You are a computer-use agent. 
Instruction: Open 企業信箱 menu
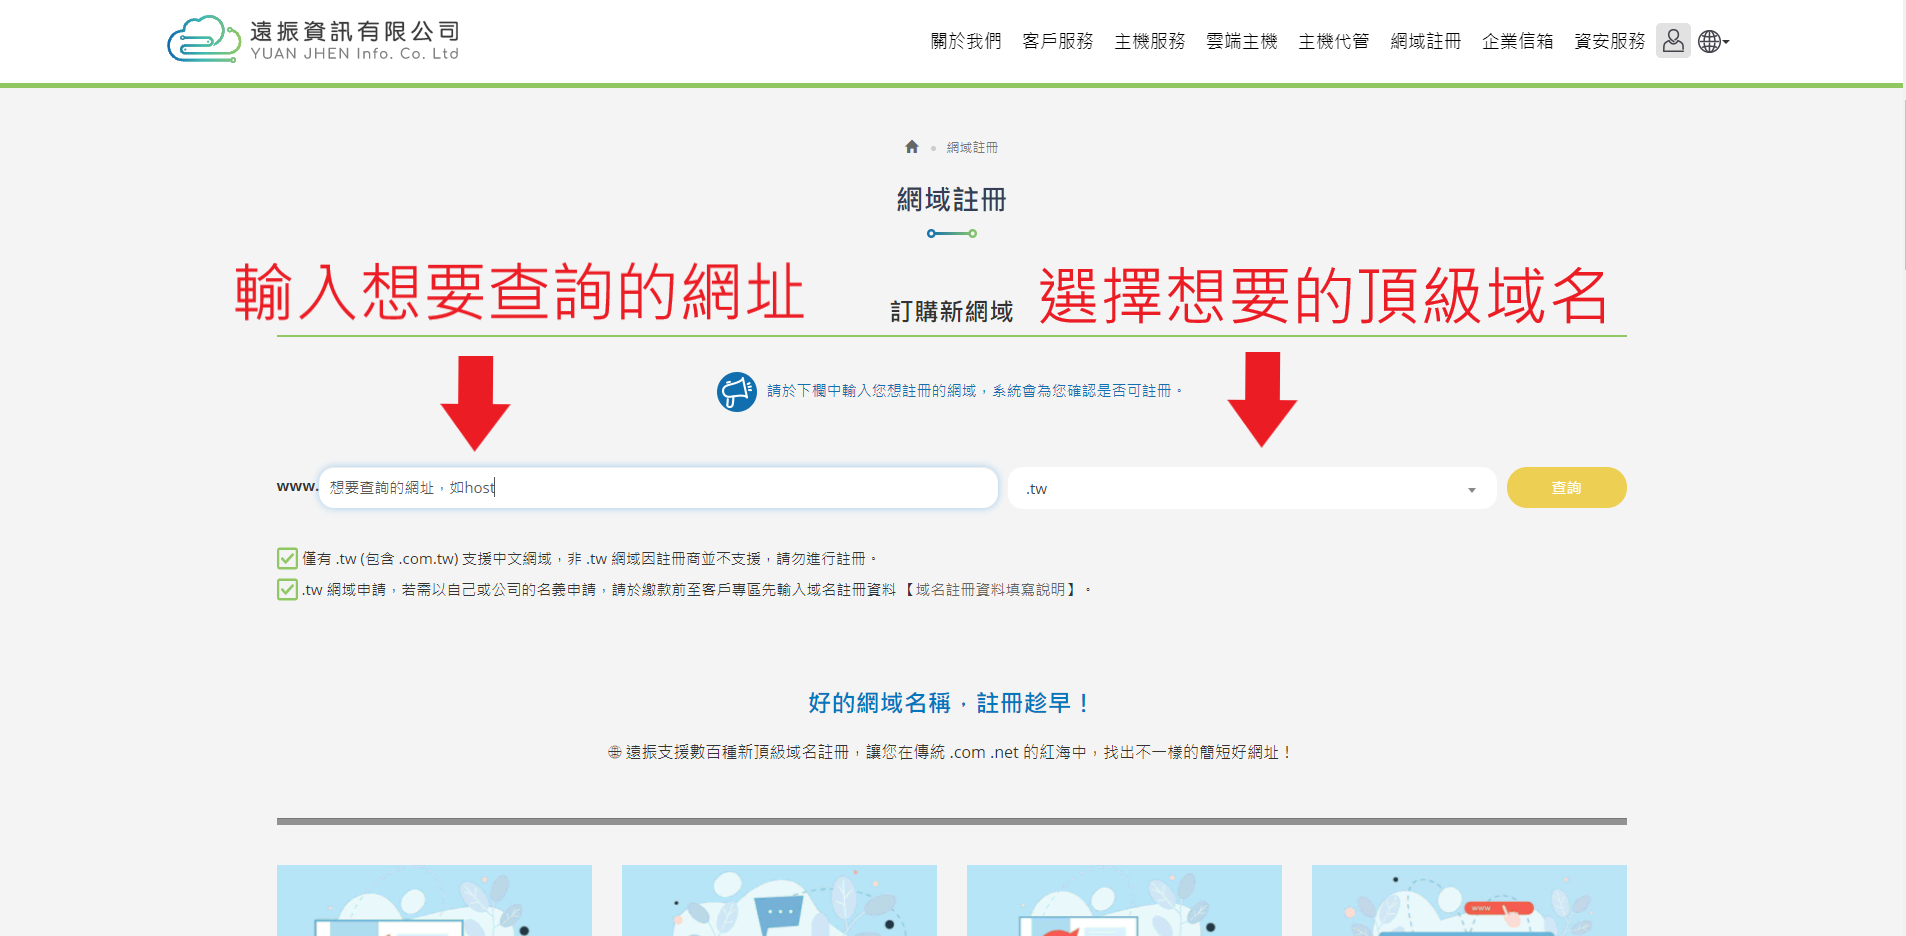(x=1518, y=41)
